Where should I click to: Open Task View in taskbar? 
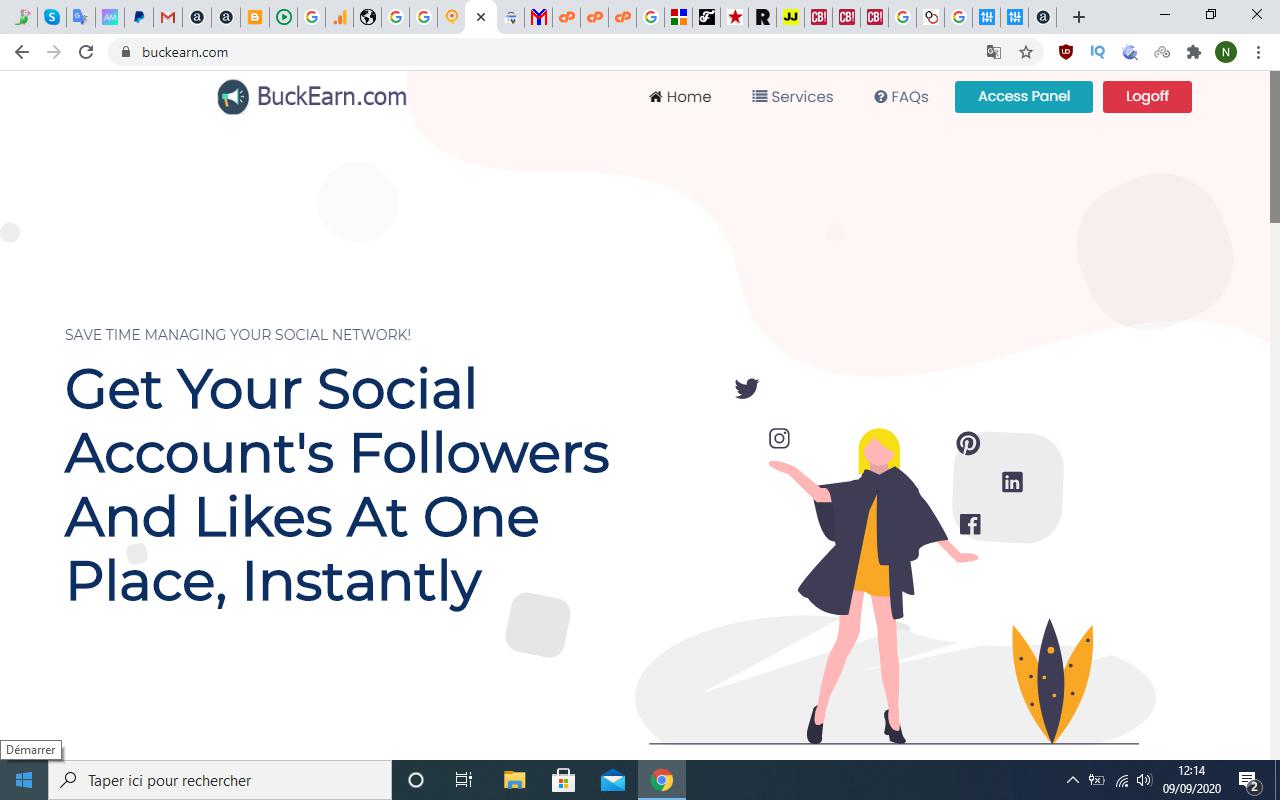point(464,780)
